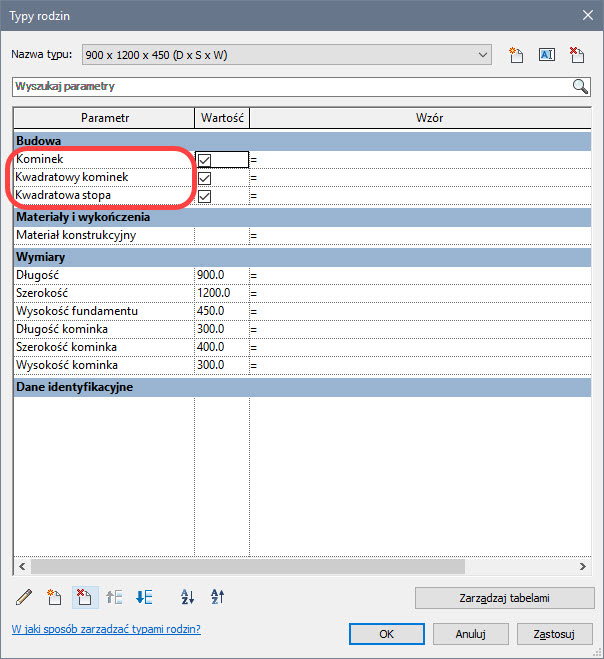The height and width of the screenshot is (659, 604).
Task: Open the link about managing family types
Action: 105,629
